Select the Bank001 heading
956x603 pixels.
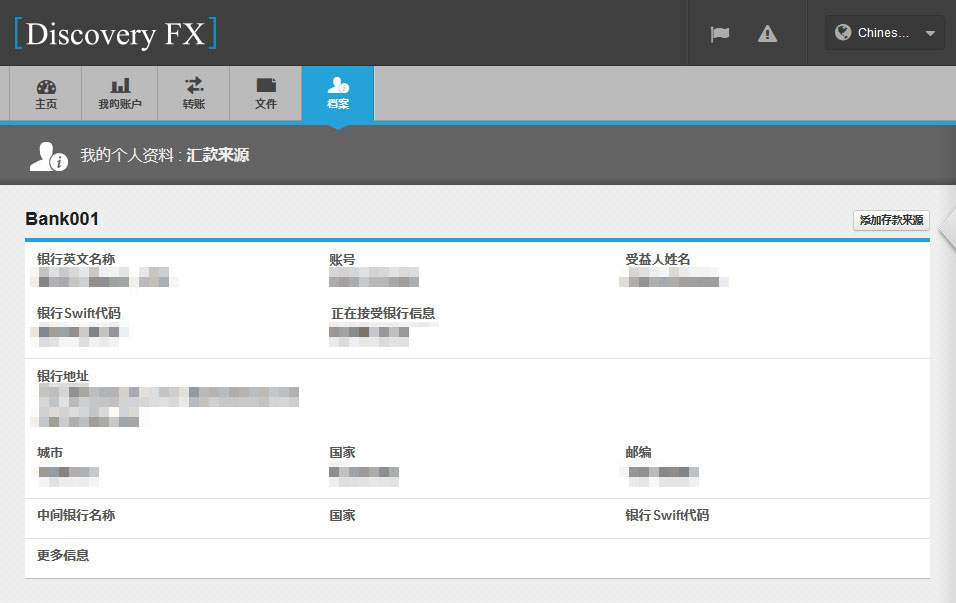tap(62, 219)
